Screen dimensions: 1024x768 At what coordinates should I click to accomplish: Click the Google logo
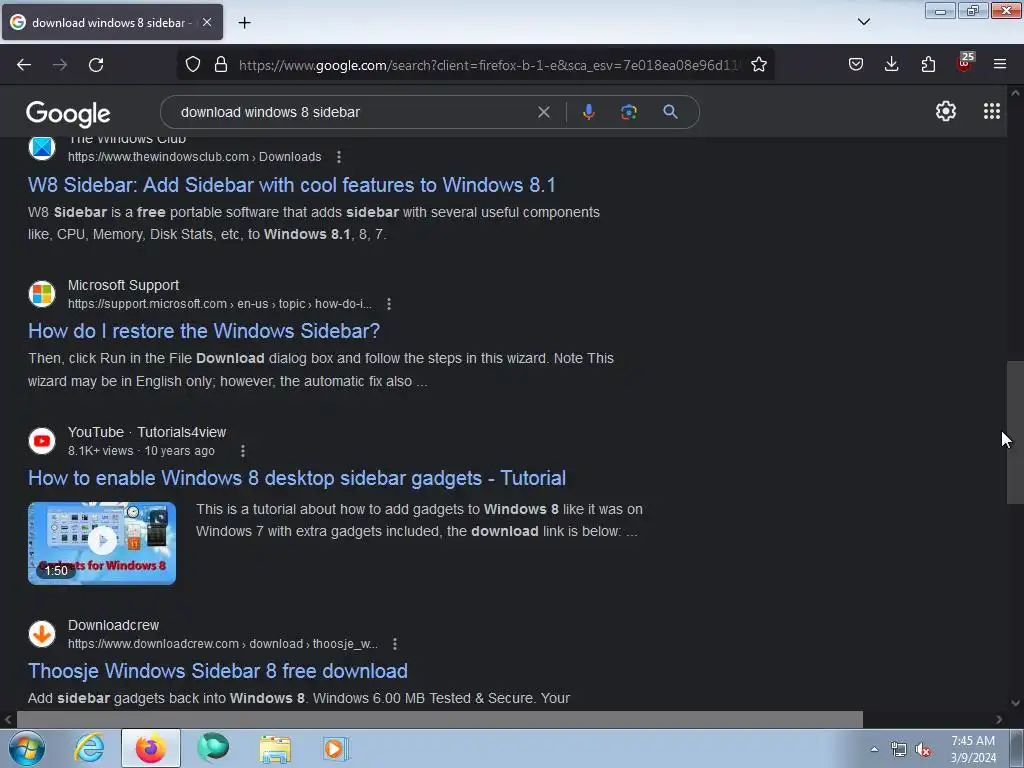pyautogui.click(x=68, y=114)
